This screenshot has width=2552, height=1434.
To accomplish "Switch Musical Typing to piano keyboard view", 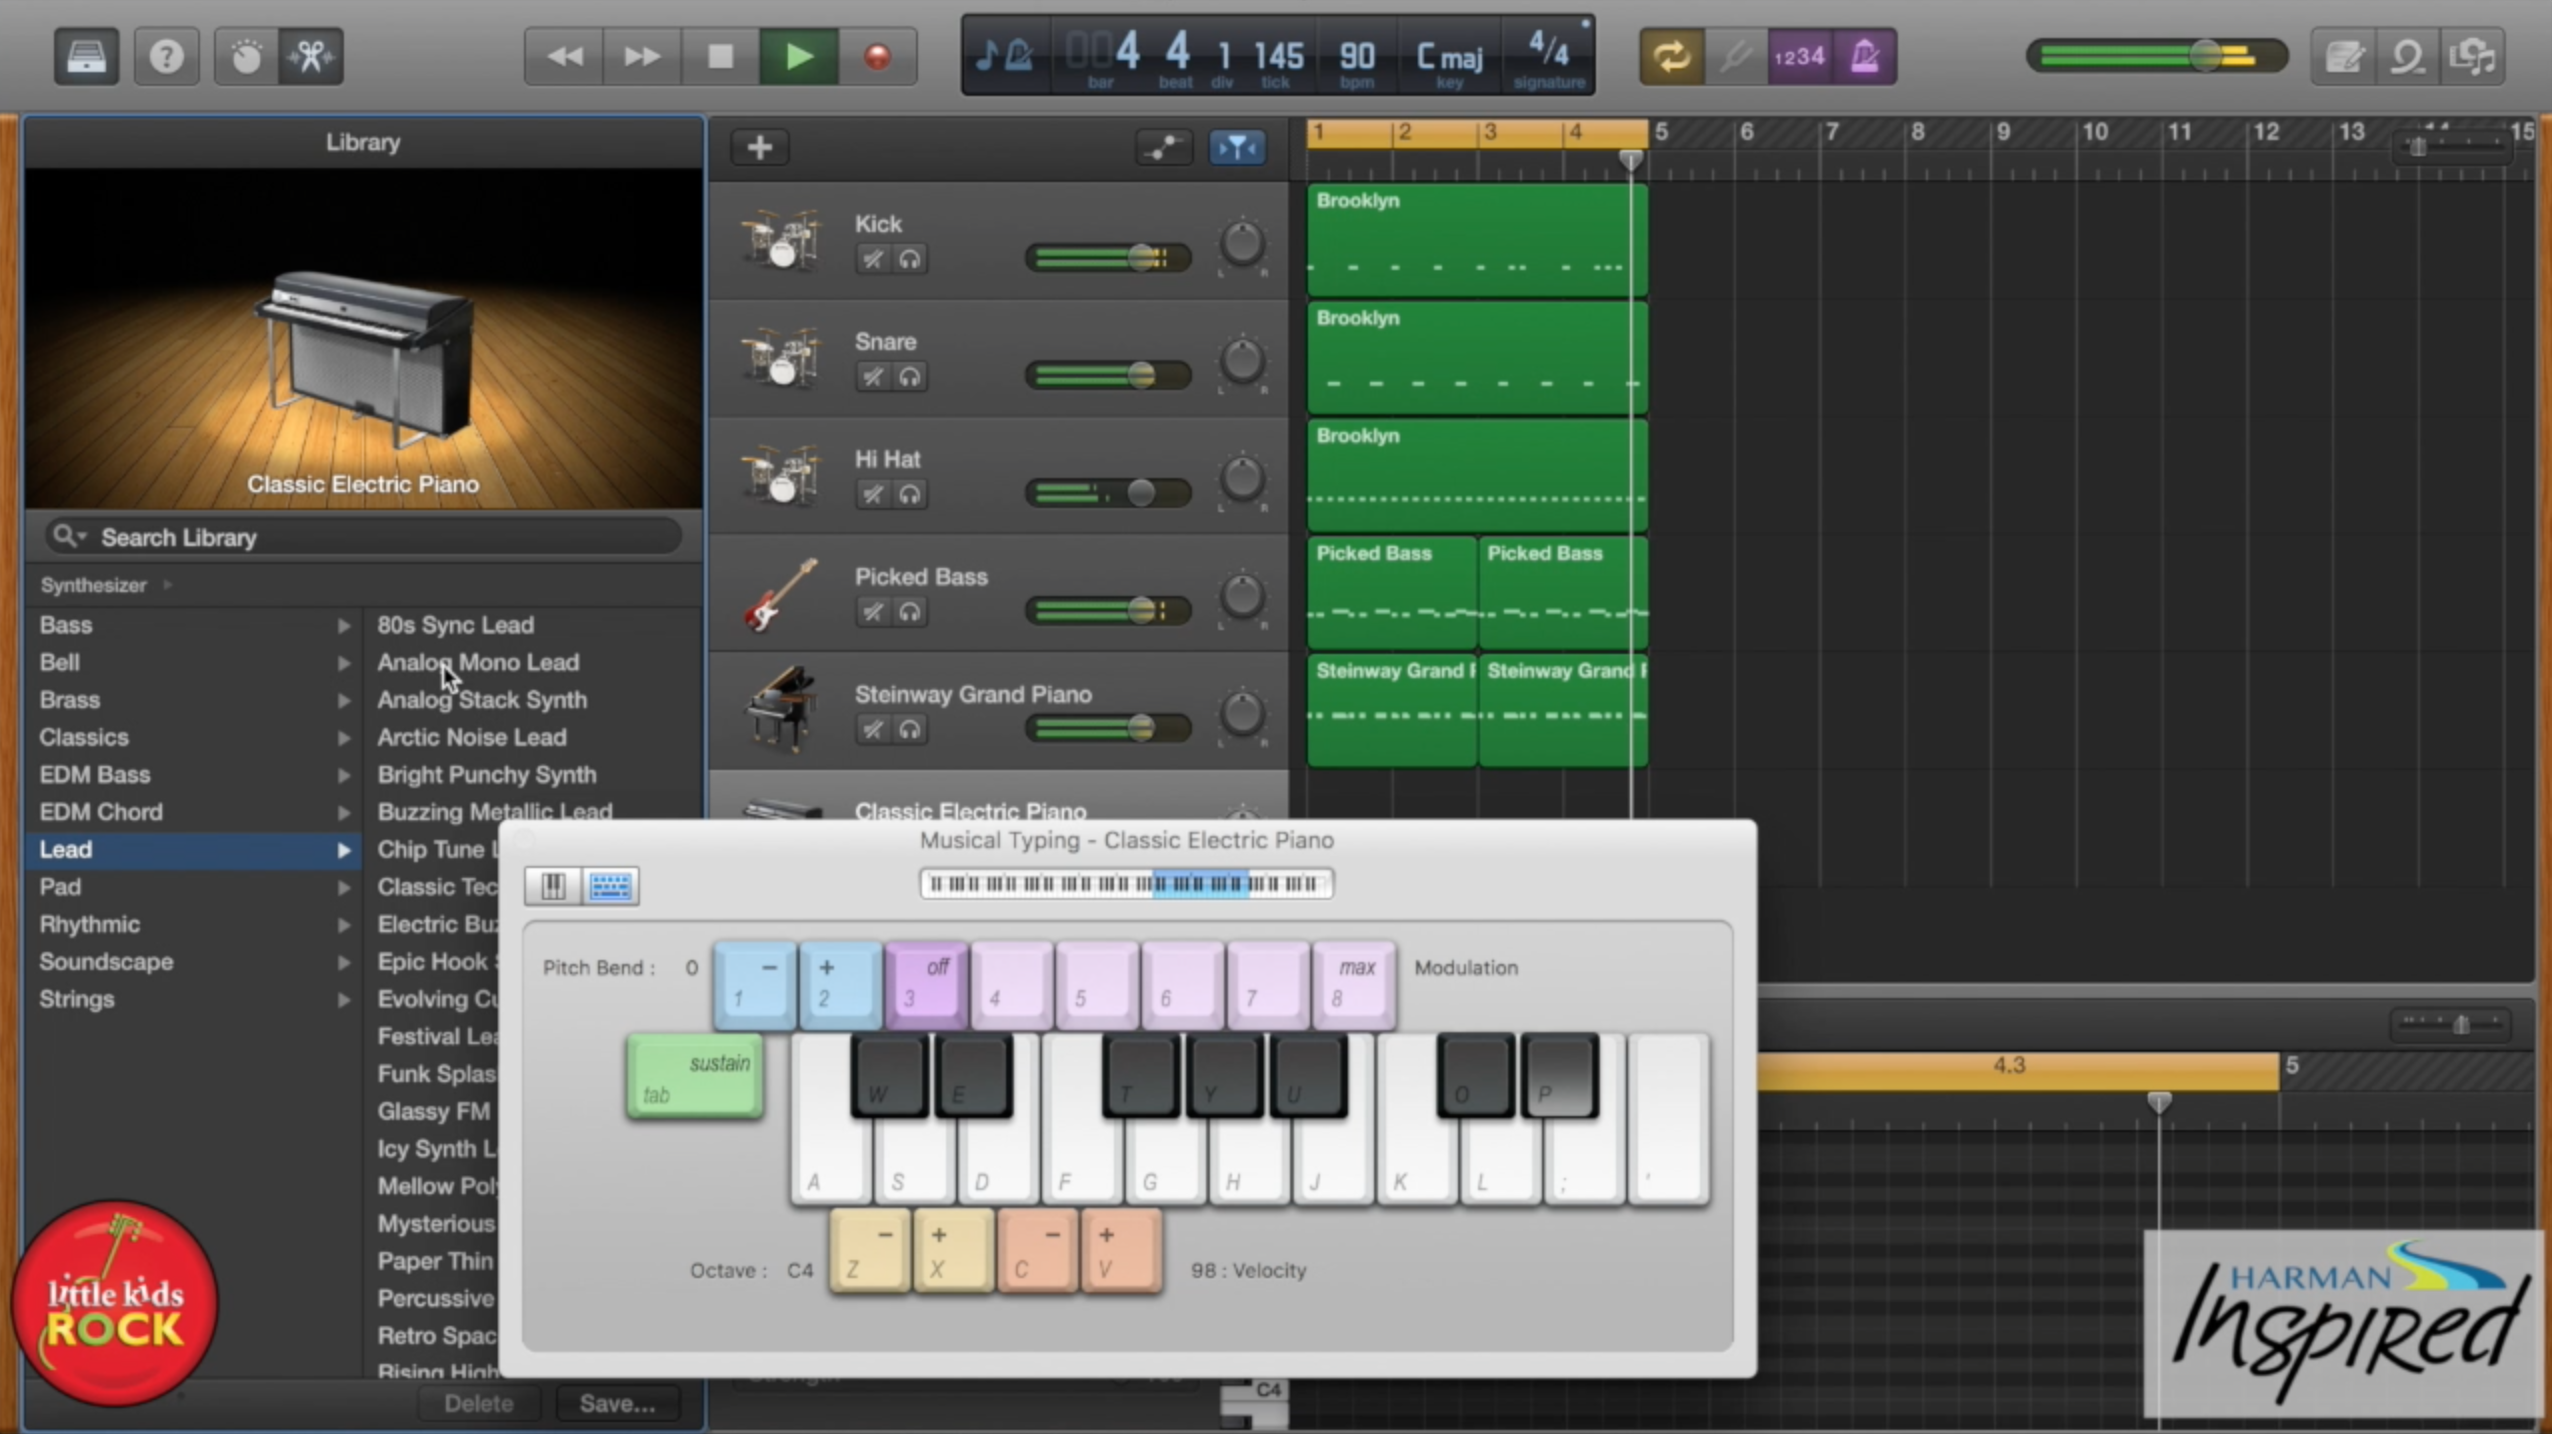I will pyautogui.click(x=551, y=885).
